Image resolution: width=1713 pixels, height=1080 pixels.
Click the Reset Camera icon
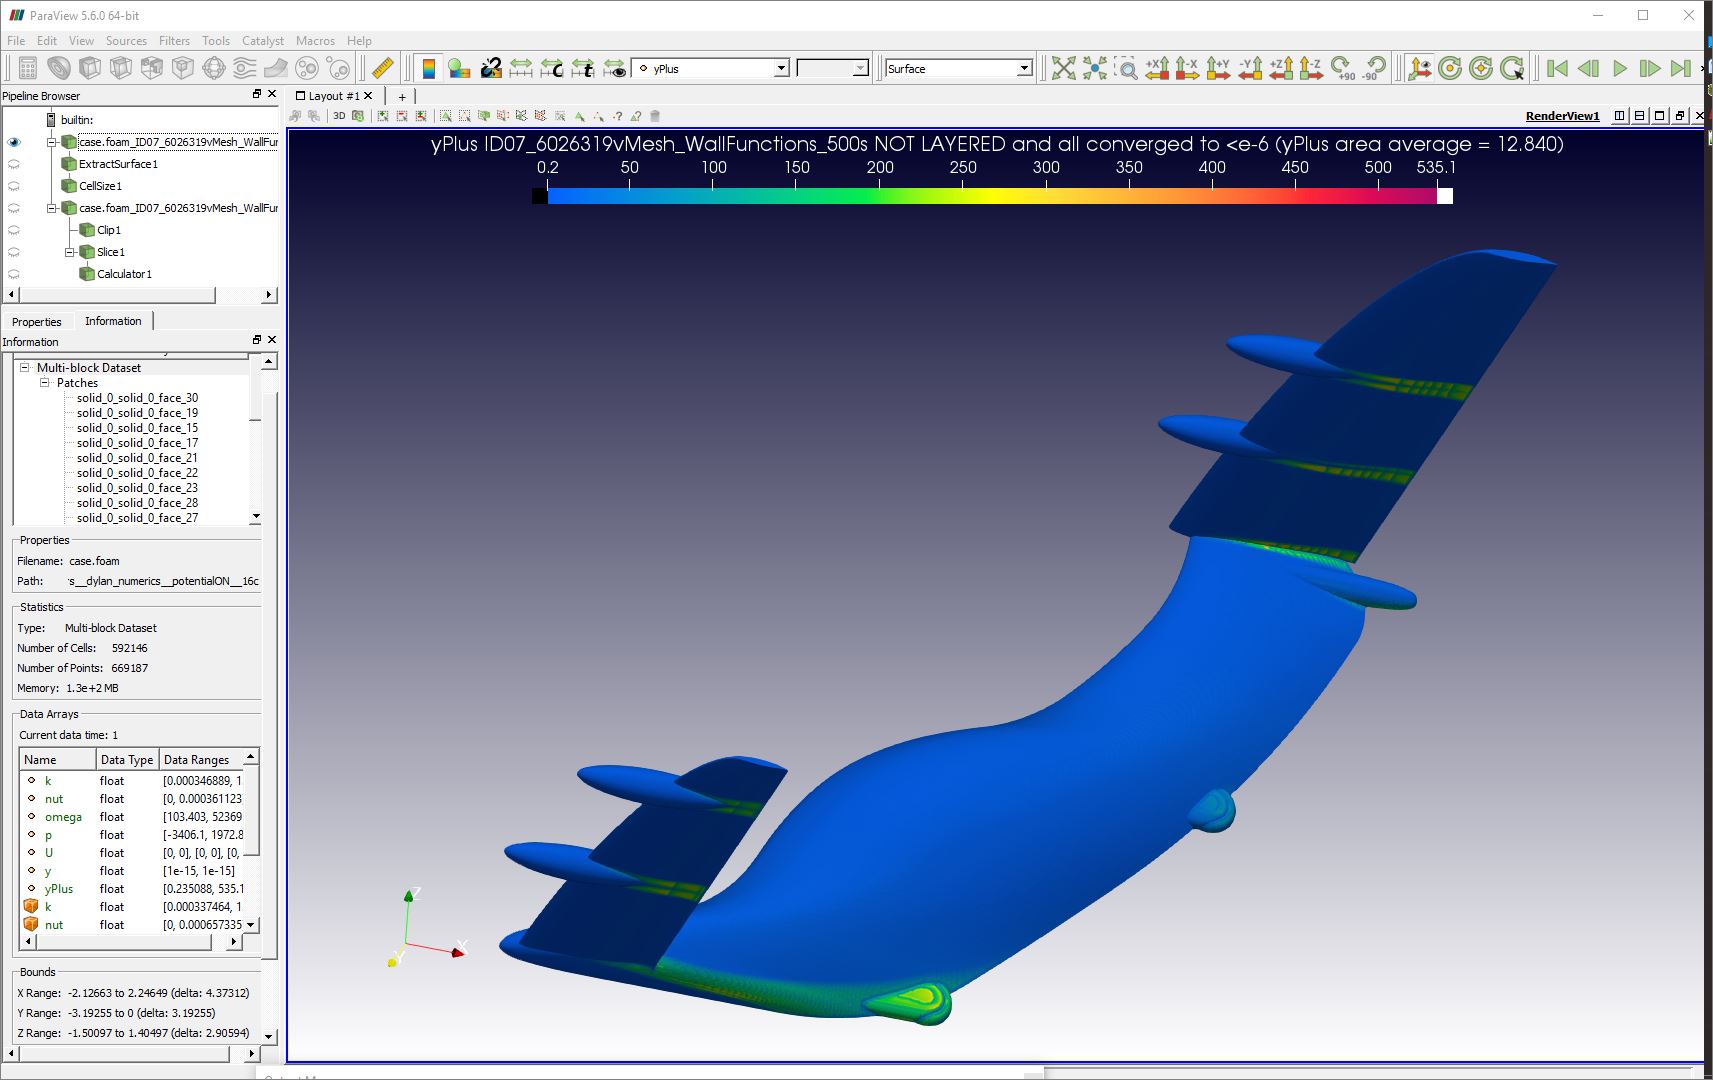(1063, 68)
